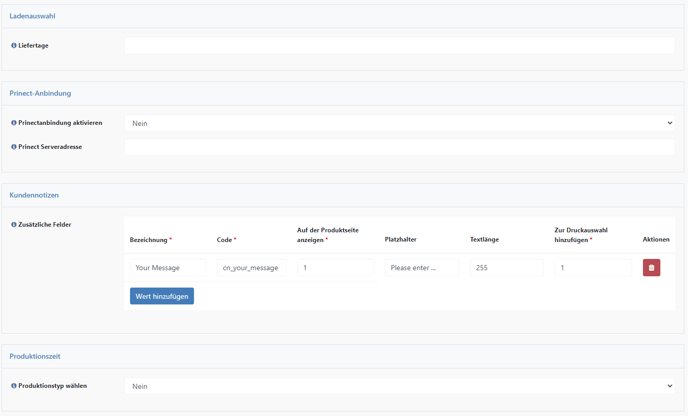The width and height of the screenshot is (688, 416).
Task: Click the Kundennotizen section heading
Action: tap(34, 195)
